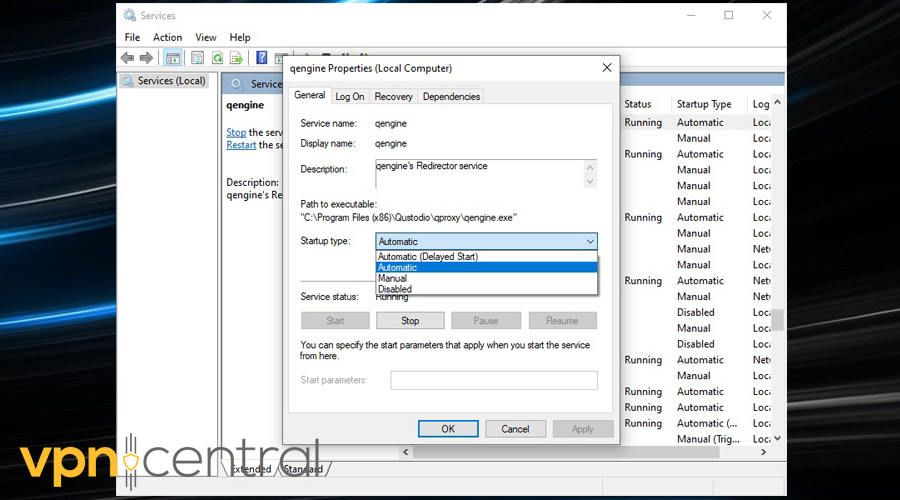Open the File menu
Viewport: 900px width, 500px height.
click(x=132, y=37)
